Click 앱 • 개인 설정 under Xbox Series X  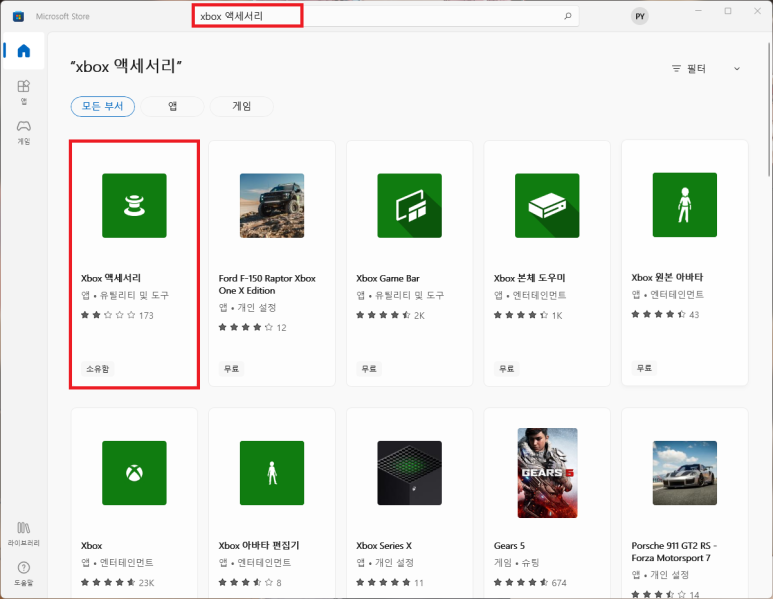click(x=385, y=563)
